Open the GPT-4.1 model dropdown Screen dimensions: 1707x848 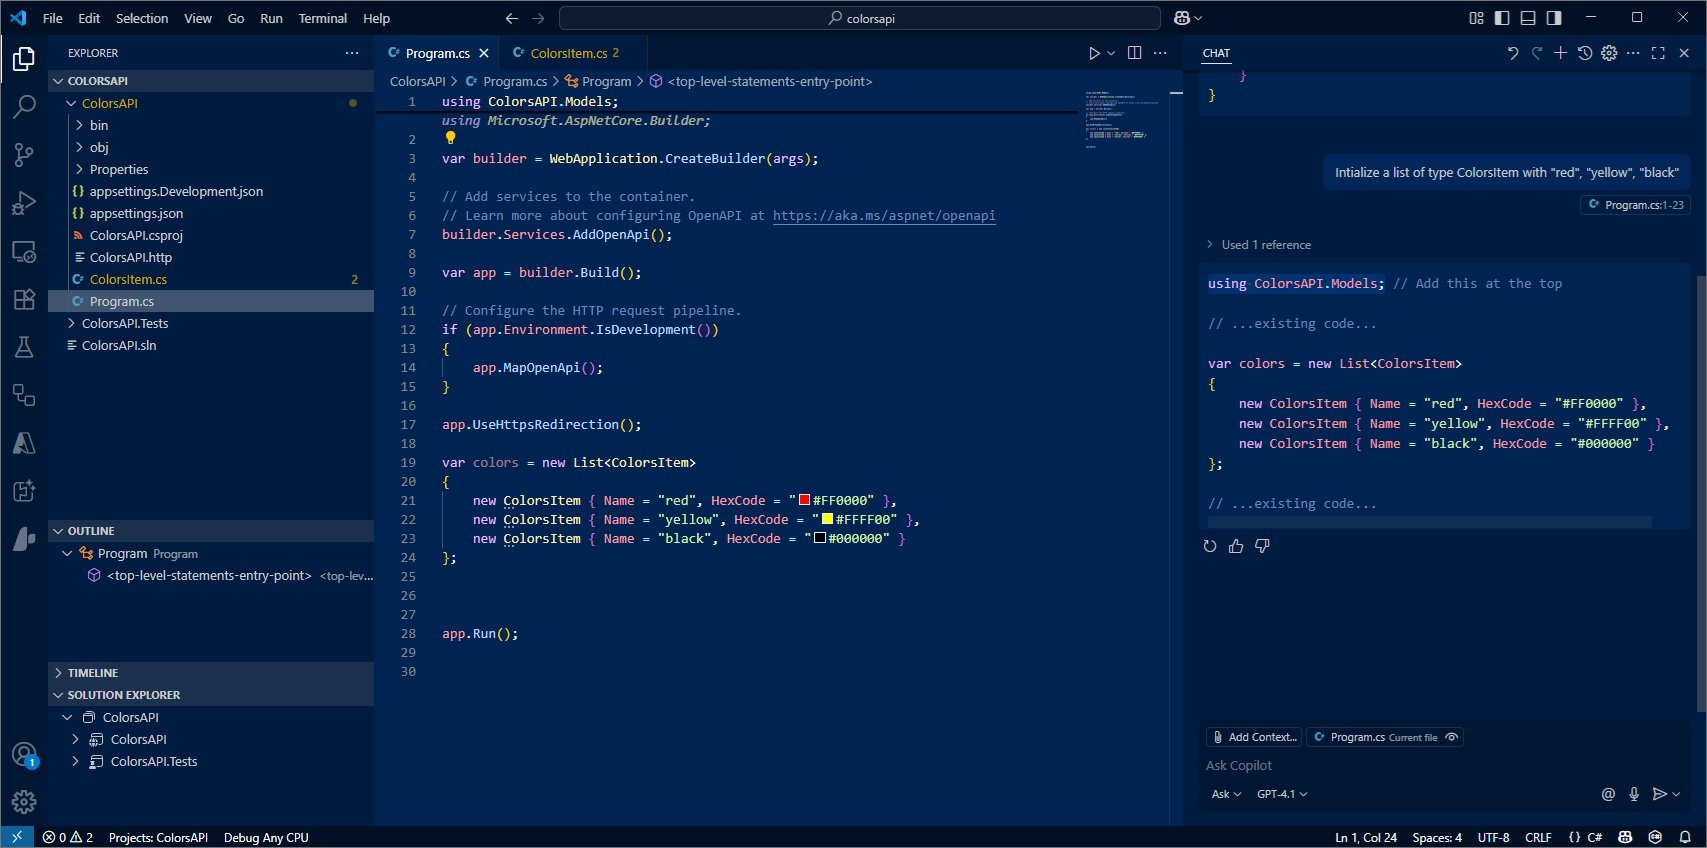[1282, 794]
